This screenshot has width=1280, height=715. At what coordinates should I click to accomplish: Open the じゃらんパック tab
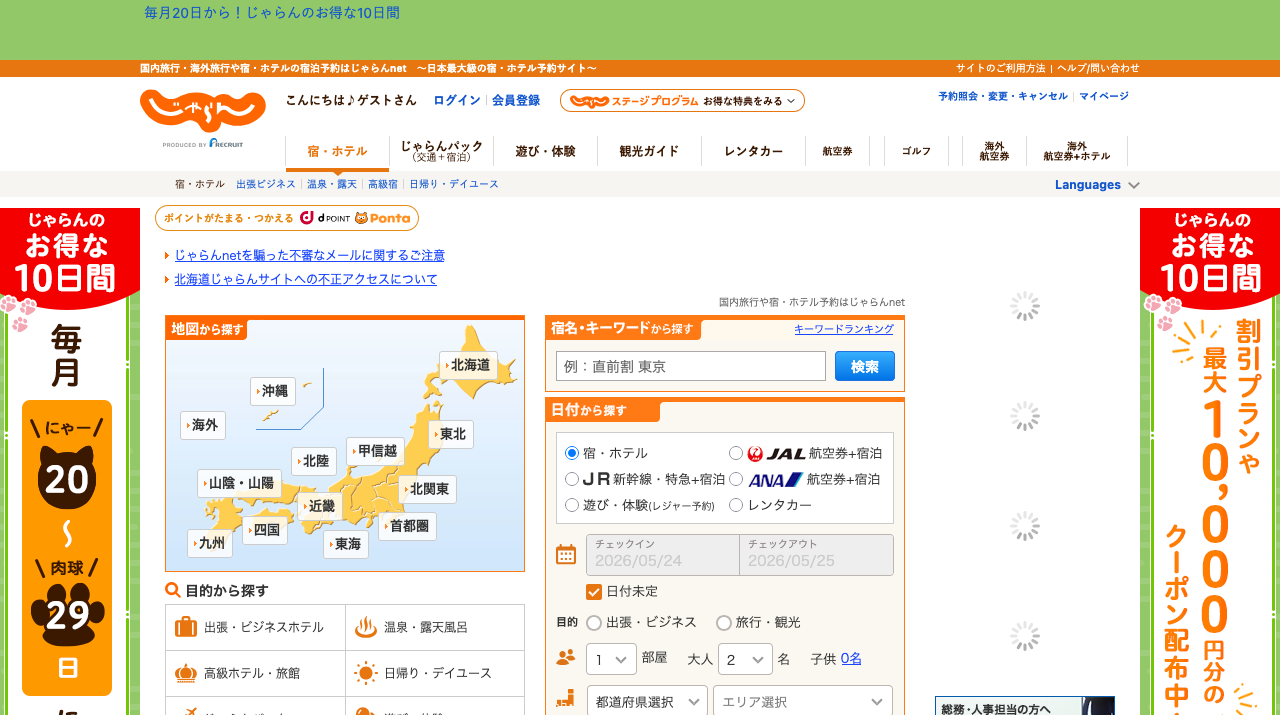441,151
